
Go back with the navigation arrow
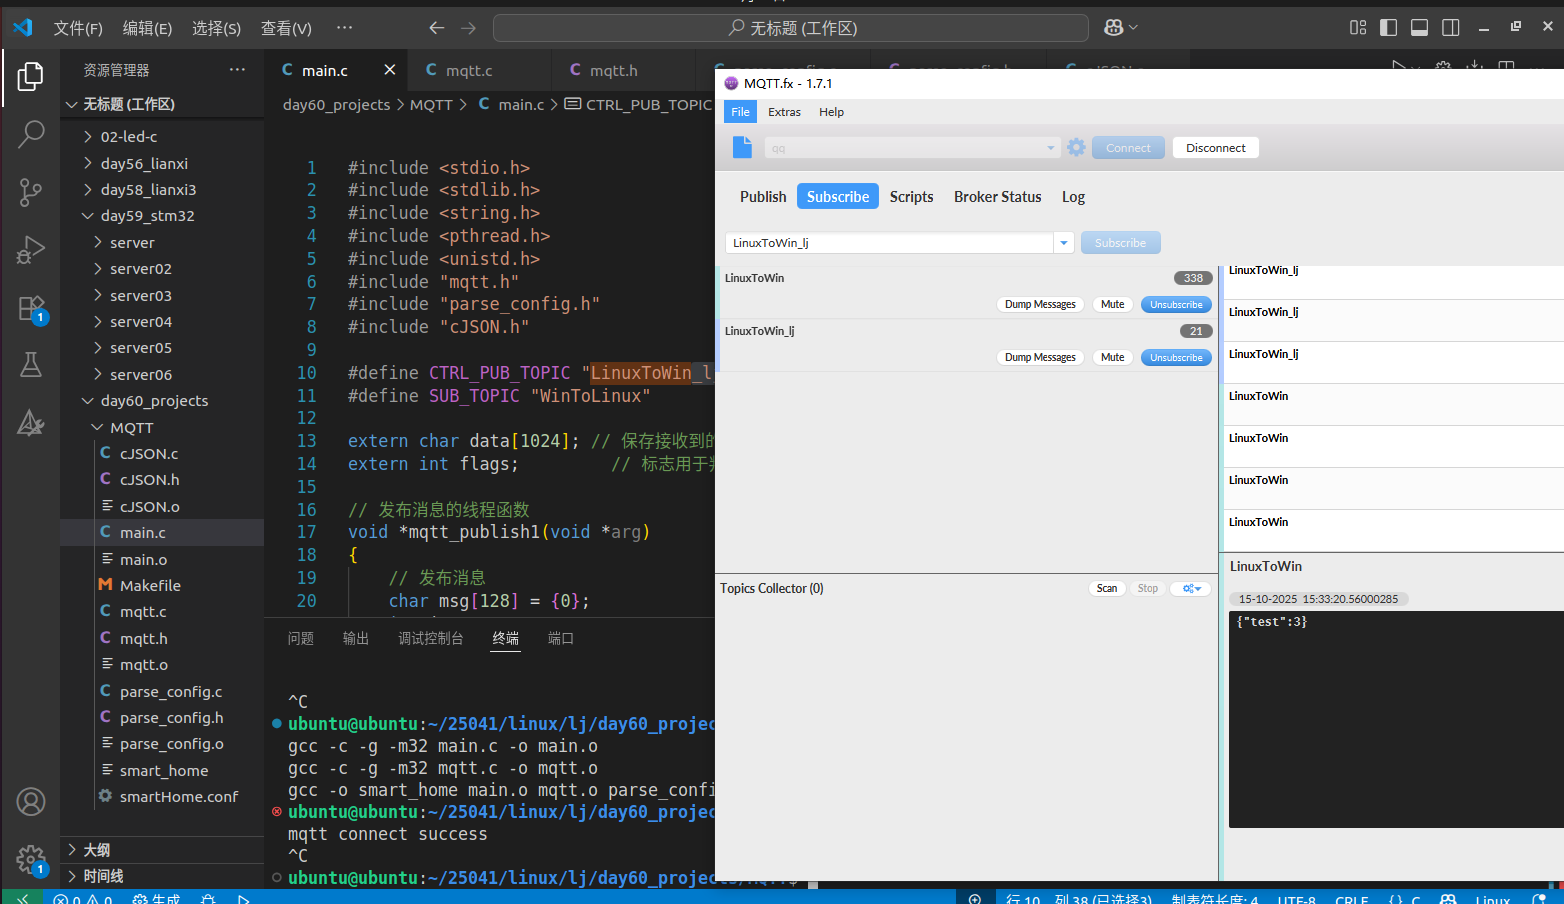click(436, 28)
